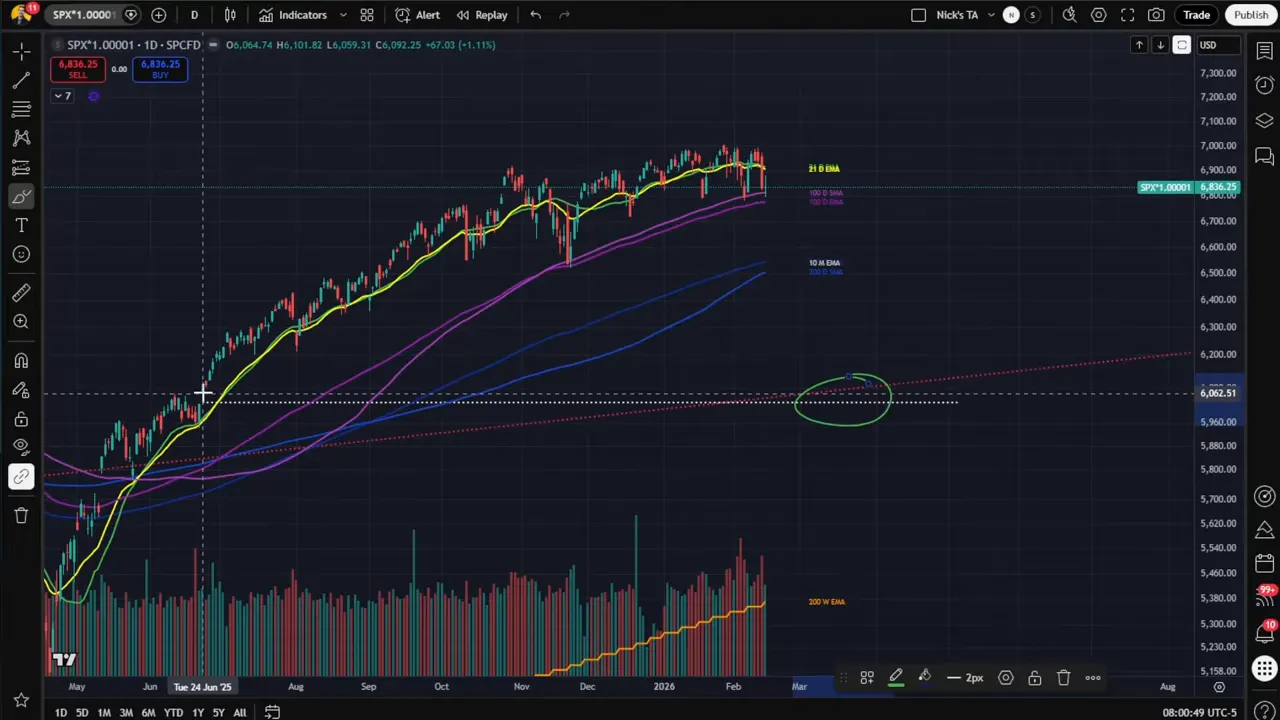Open the emoji drawing tool

(21, 254)
